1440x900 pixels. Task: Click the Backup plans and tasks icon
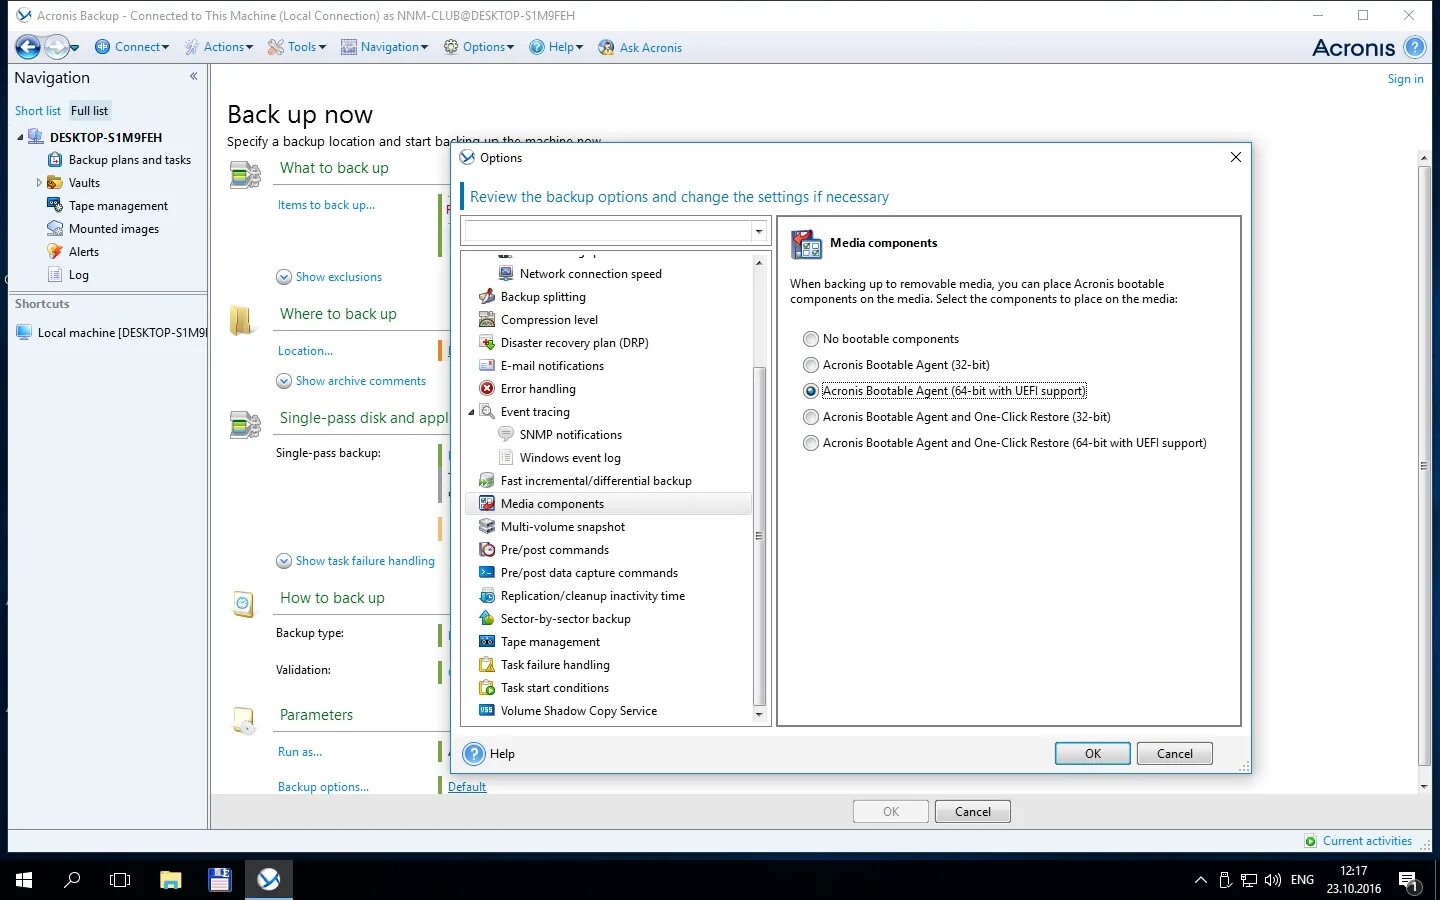pos(56,160)
